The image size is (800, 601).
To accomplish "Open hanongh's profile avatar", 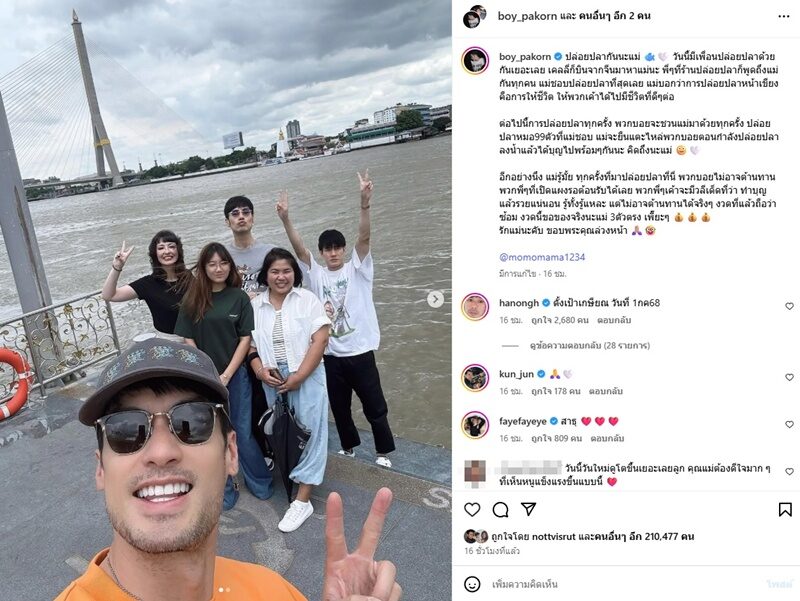I will [475, 307].
